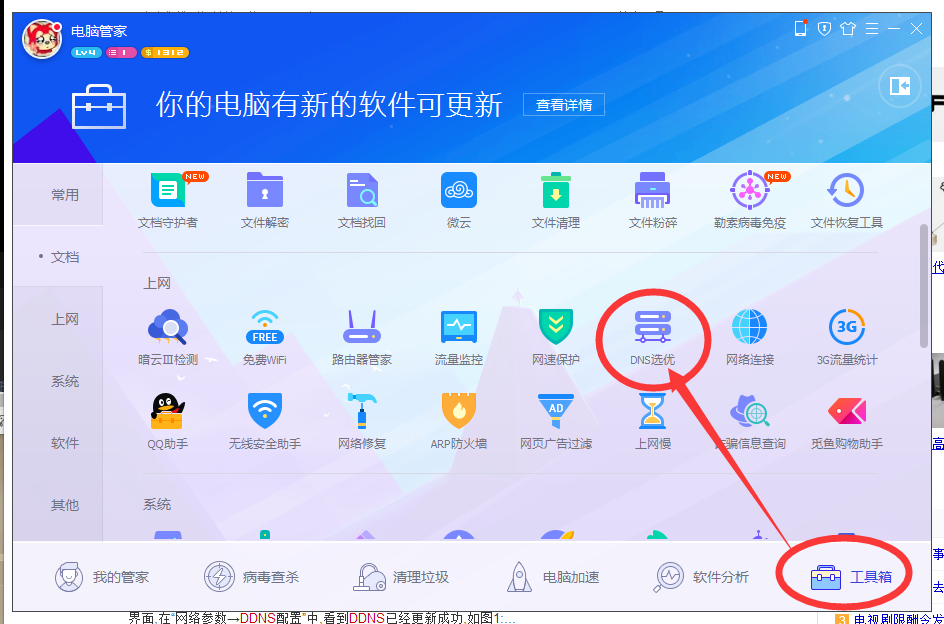Launch the 免费WiFi tool
Viewport: 944px width, 624px height.
pos(265,337)
